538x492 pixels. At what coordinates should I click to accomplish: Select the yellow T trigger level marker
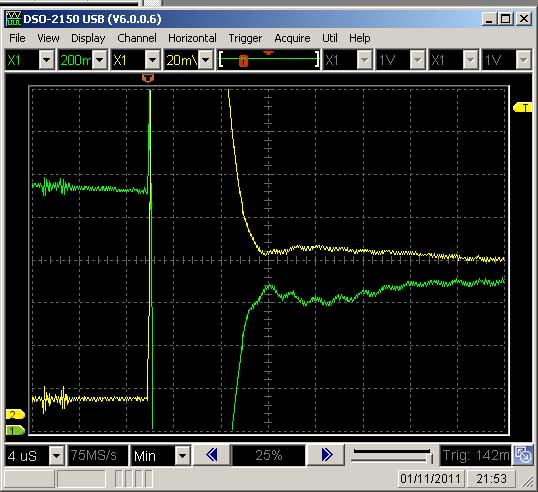522,107
